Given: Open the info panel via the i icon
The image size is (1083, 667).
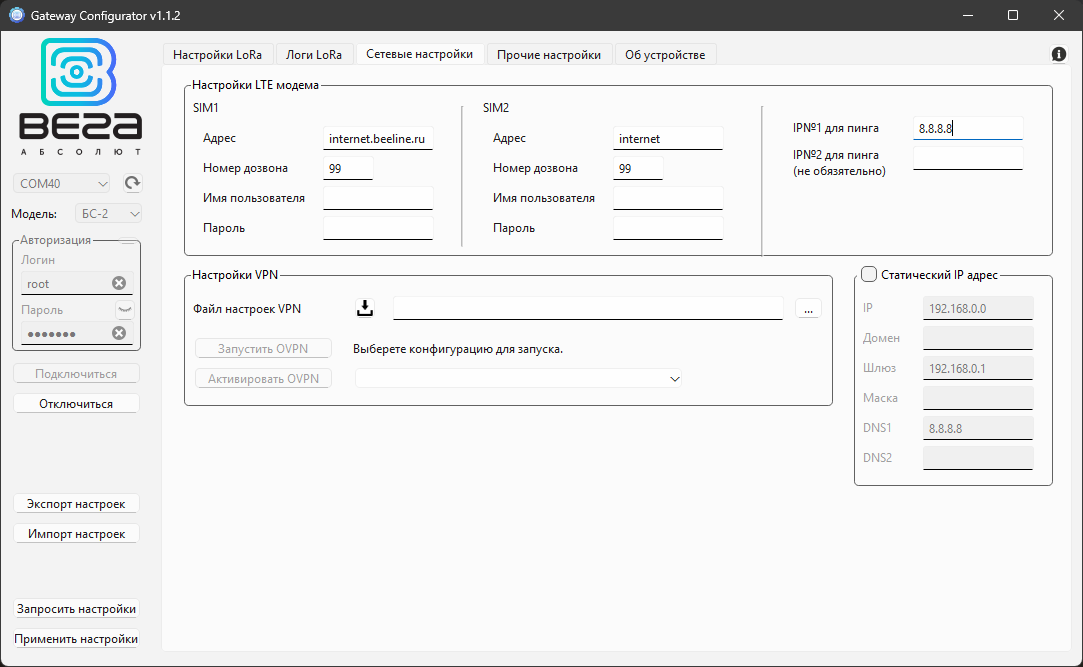Looking at the screenshot, I should [x=1058, y=54].
